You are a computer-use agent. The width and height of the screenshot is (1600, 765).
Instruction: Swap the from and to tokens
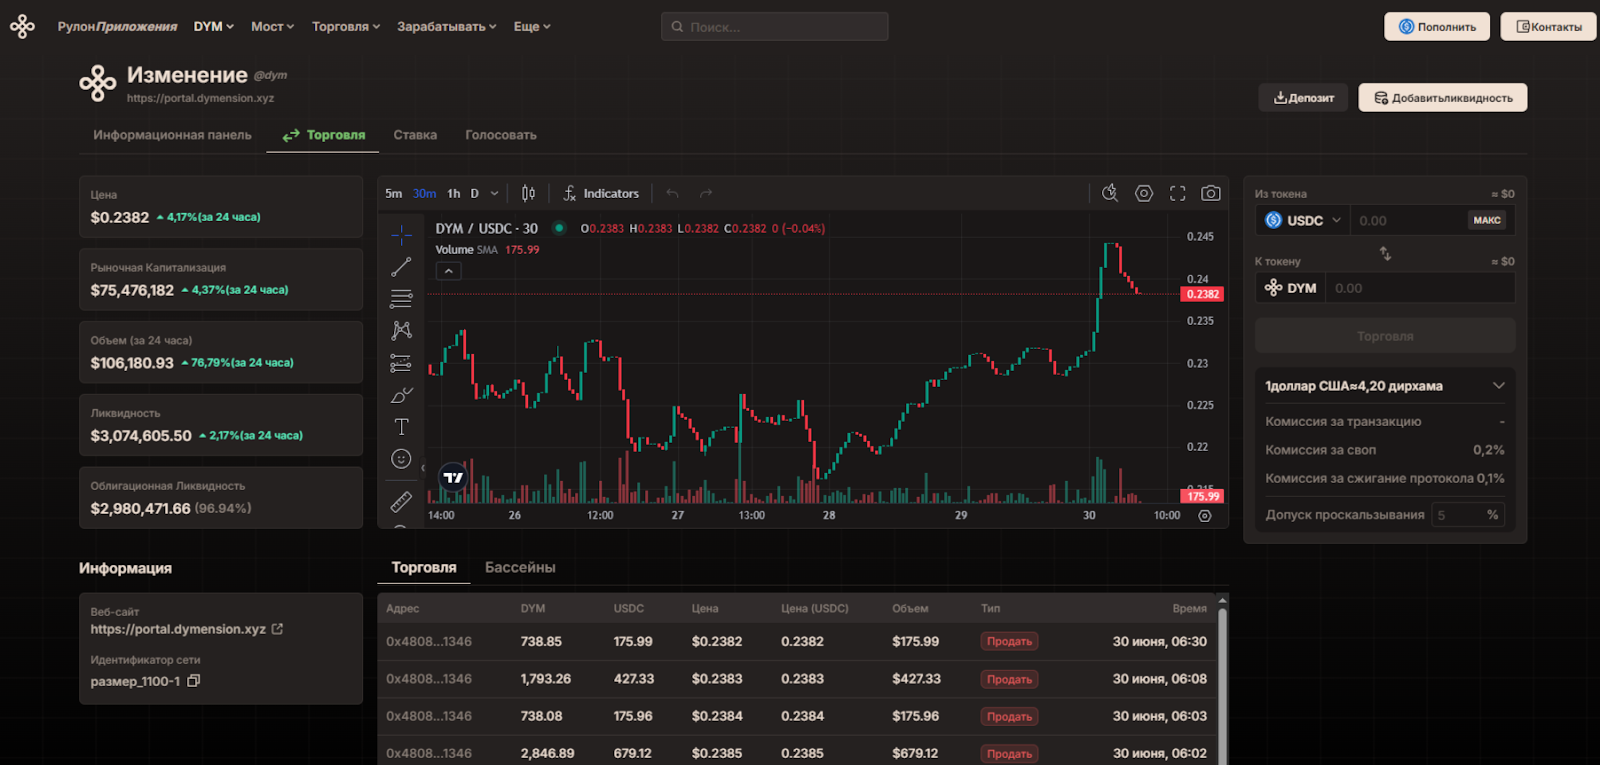coord(1385,254)
